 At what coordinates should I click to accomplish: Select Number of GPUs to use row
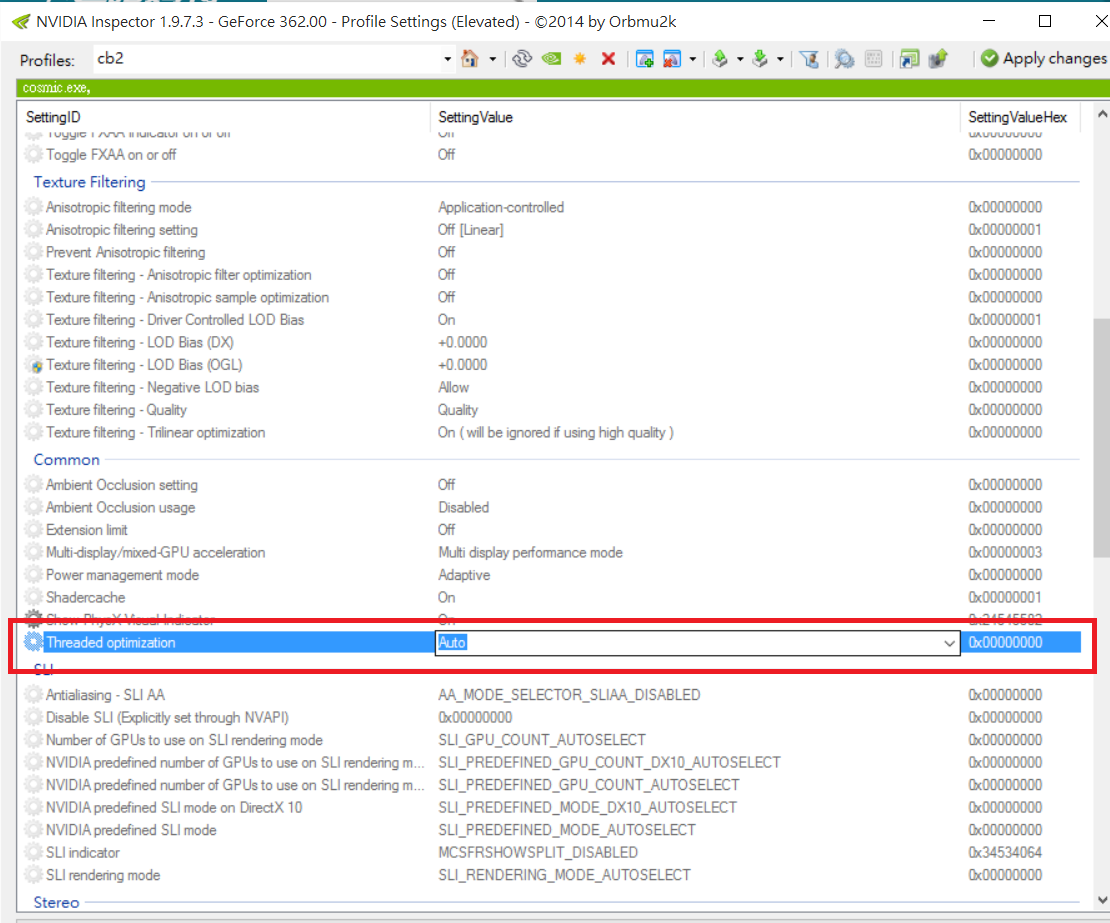pos(551,740)
